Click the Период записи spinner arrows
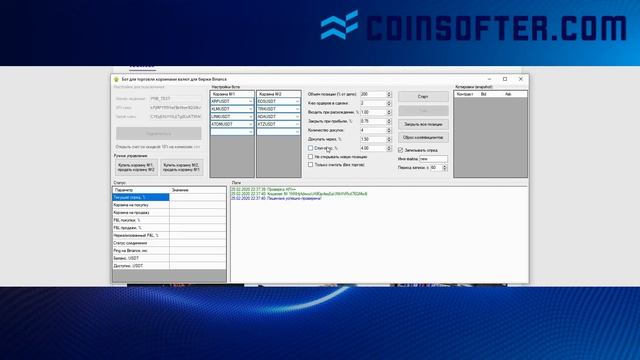 tap(445, 168)
